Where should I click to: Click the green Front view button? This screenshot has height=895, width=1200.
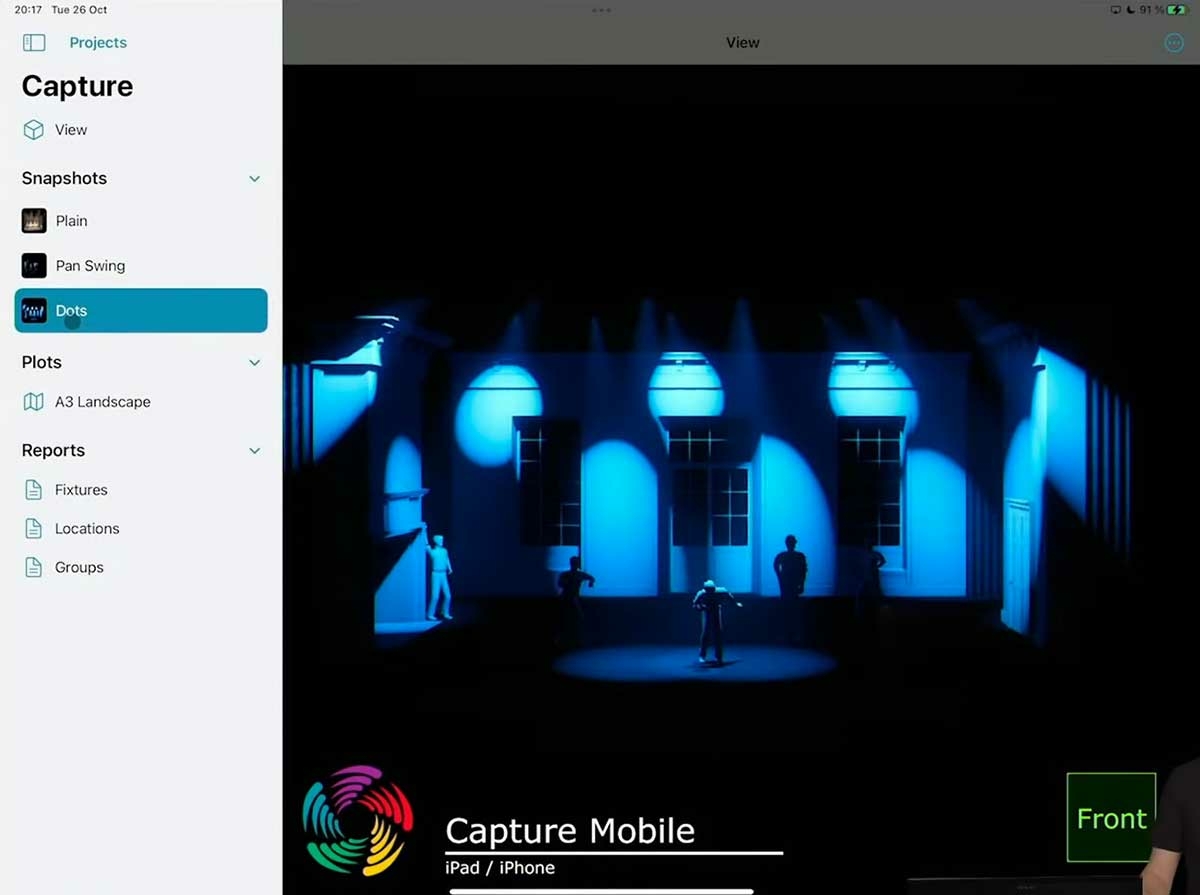(x=1110, y=818)
